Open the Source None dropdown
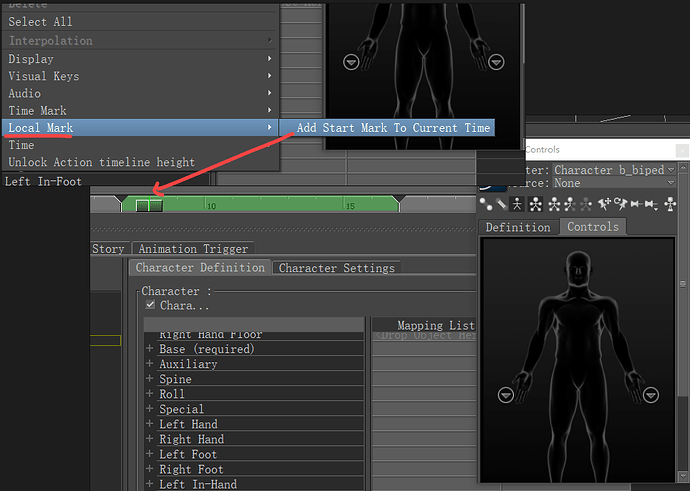Image resolution: width=690 pixels, height=491 pixels. [x=610, y=183]
